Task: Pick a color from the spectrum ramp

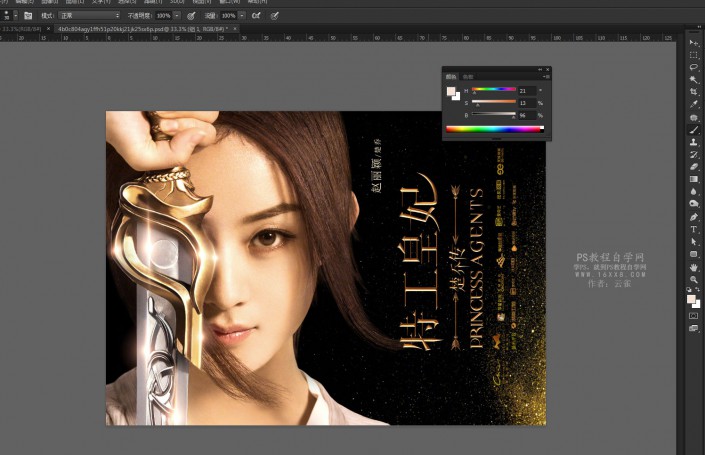Action: pyautogui.click(x=493, y=129)
